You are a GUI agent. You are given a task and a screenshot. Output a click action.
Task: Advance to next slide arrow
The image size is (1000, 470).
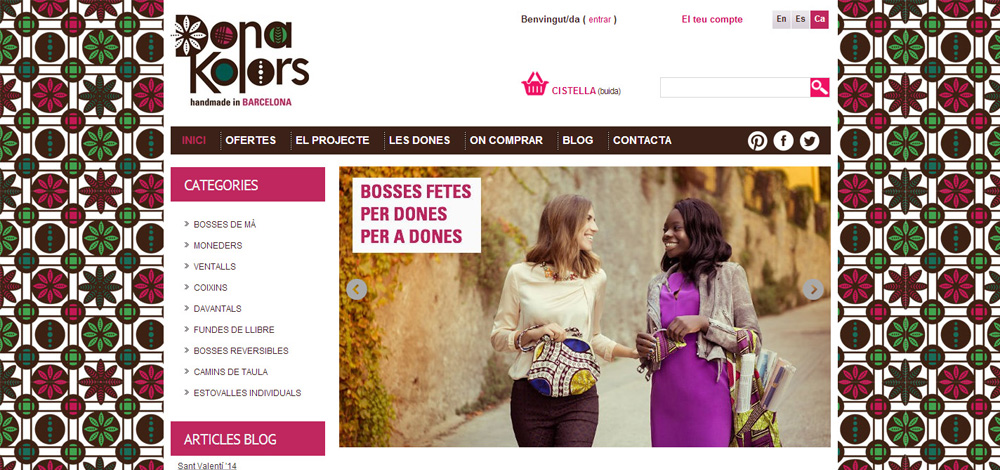(812, 290)
